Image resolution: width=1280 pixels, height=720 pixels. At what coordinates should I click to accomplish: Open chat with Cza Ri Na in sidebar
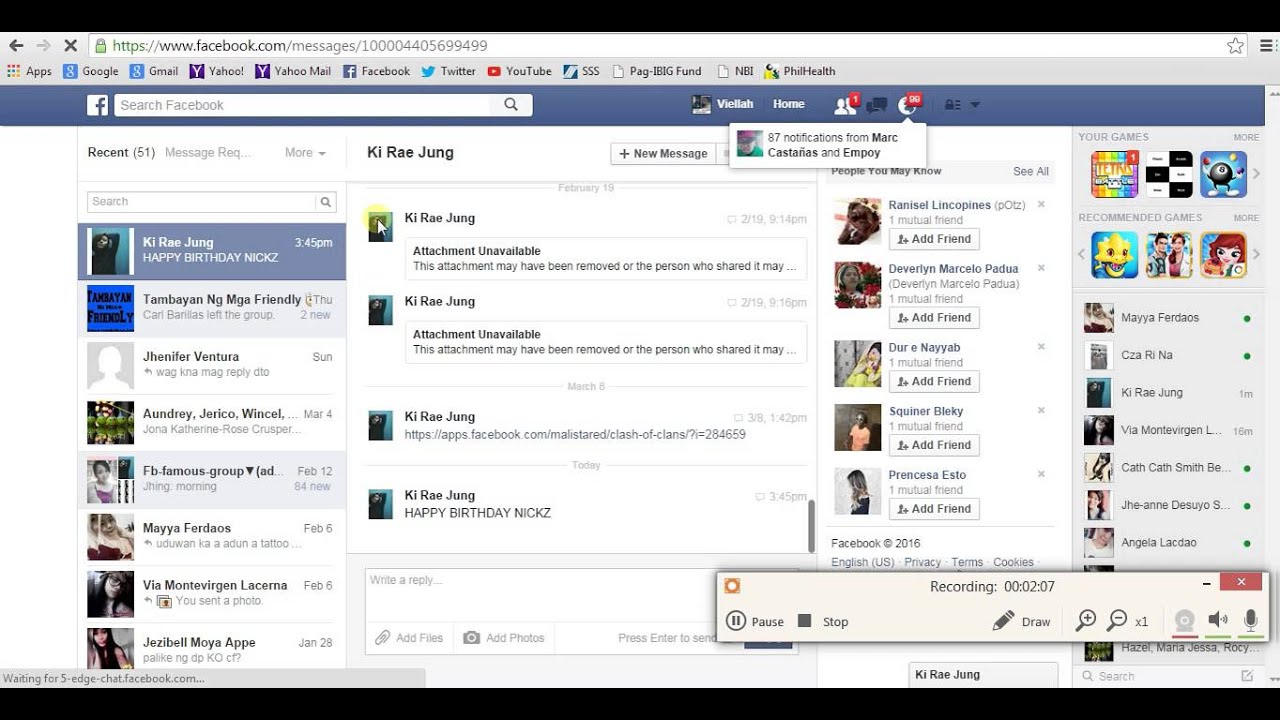pyautogui.click(x=1170, y=355)
